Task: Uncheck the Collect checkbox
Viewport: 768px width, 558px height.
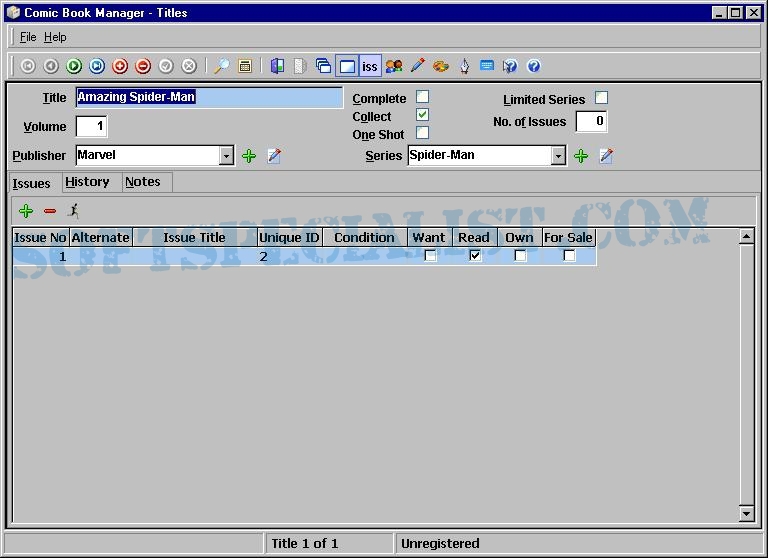Action: (422, 115)
